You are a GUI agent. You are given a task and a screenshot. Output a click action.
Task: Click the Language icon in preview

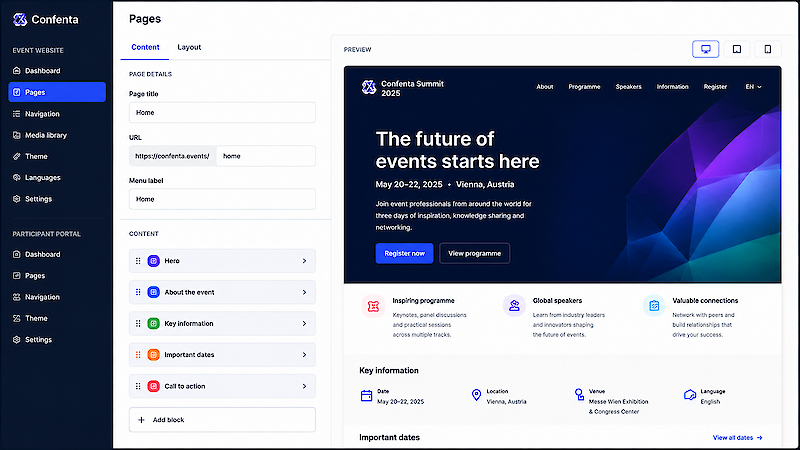690,395
